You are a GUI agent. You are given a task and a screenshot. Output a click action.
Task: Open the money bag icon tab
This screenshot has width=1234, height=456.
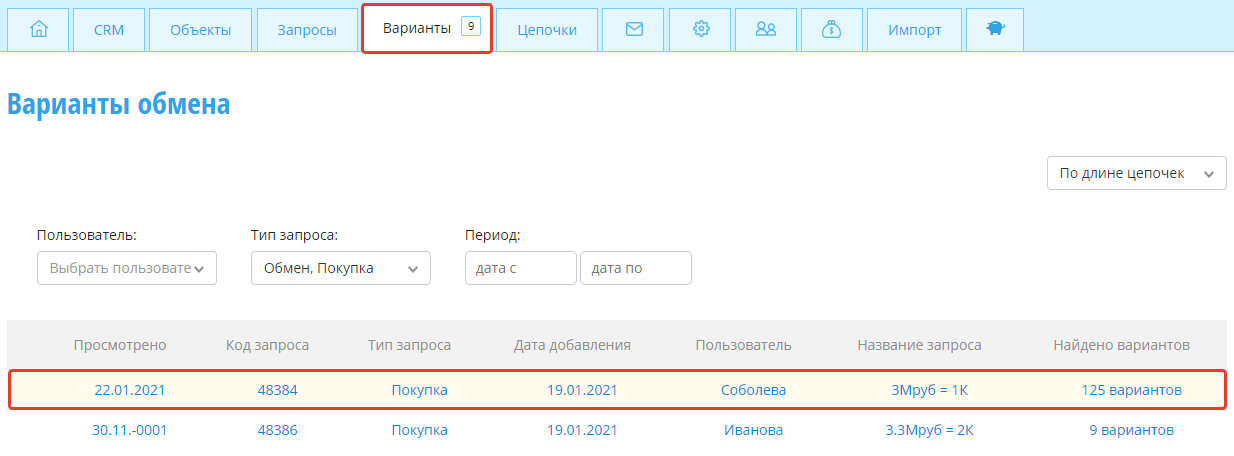[831, 30]
